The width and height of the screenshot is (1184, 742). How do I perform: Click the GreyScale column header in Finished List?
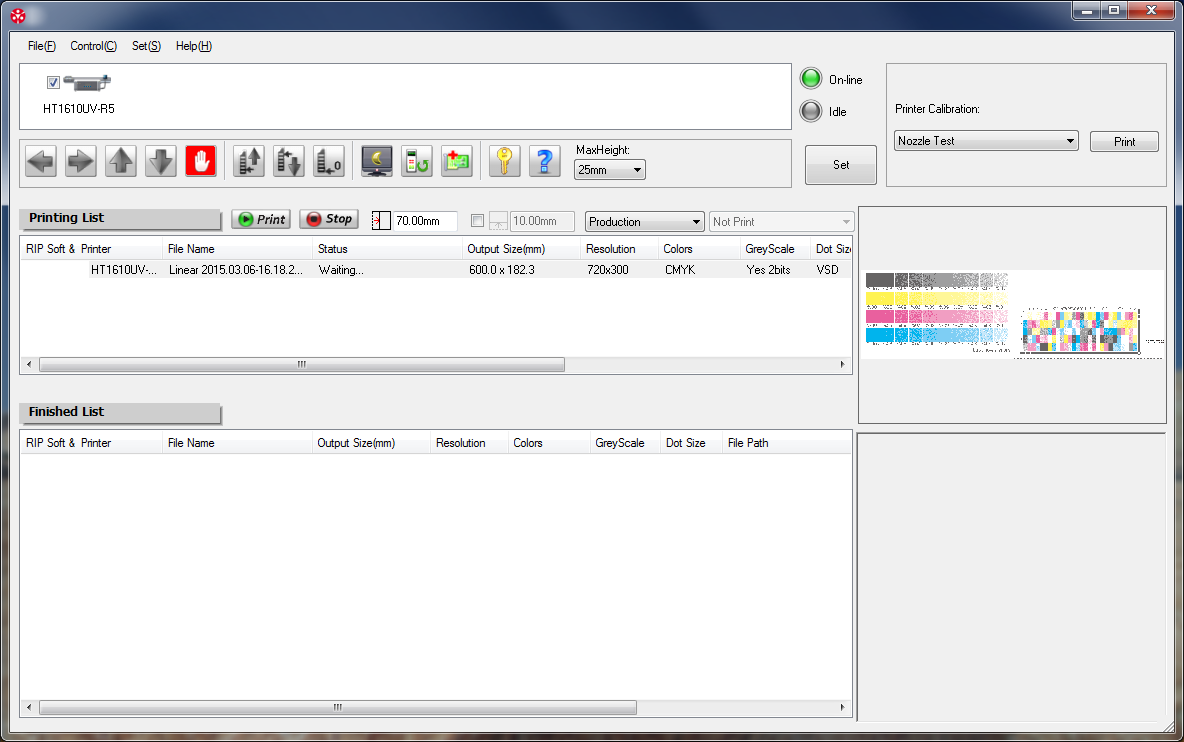coord(624,443)
